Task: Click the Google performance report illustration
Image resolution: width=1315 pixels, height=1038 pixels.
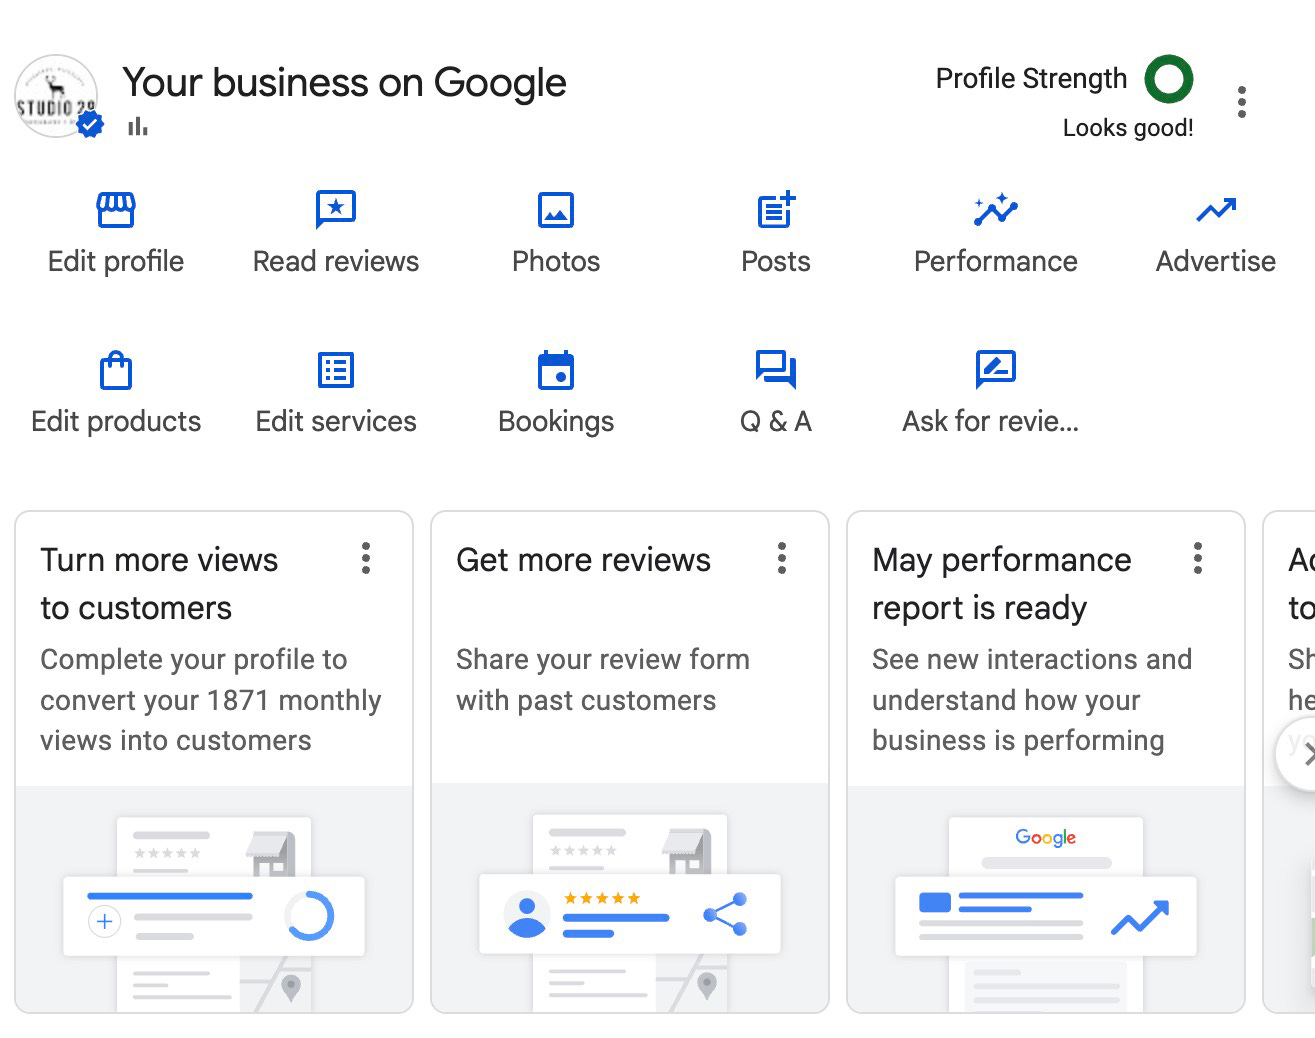Action: tap(1046, 899)
